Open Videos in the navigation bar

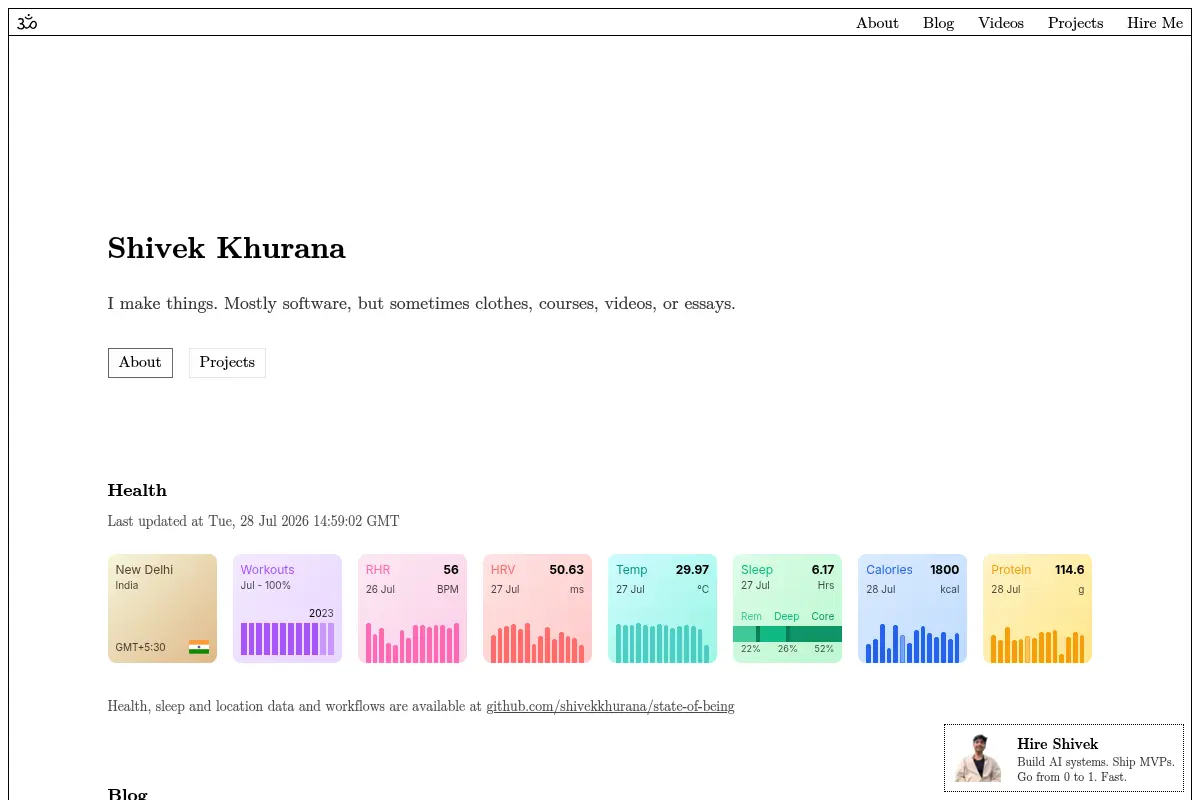[x=1001, y=23]
